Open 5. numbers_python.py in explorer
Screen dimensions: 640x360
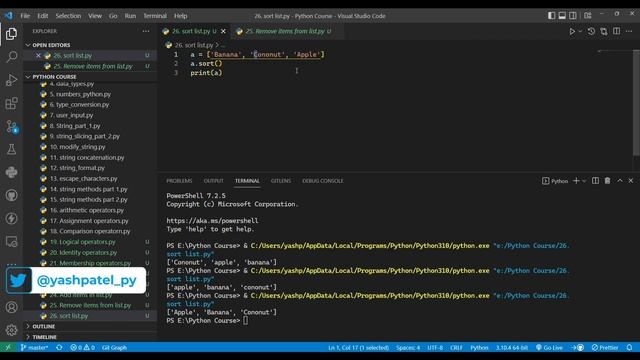point(80,94)
